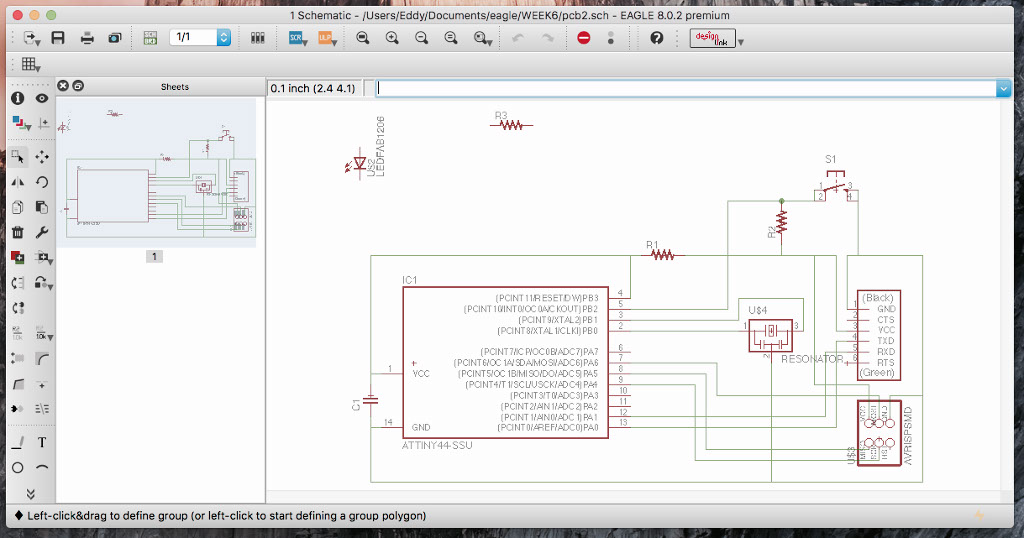Viewport: 1024px width, 538px height.
Task: Select the Circle drawing tool
Action: 17,467
